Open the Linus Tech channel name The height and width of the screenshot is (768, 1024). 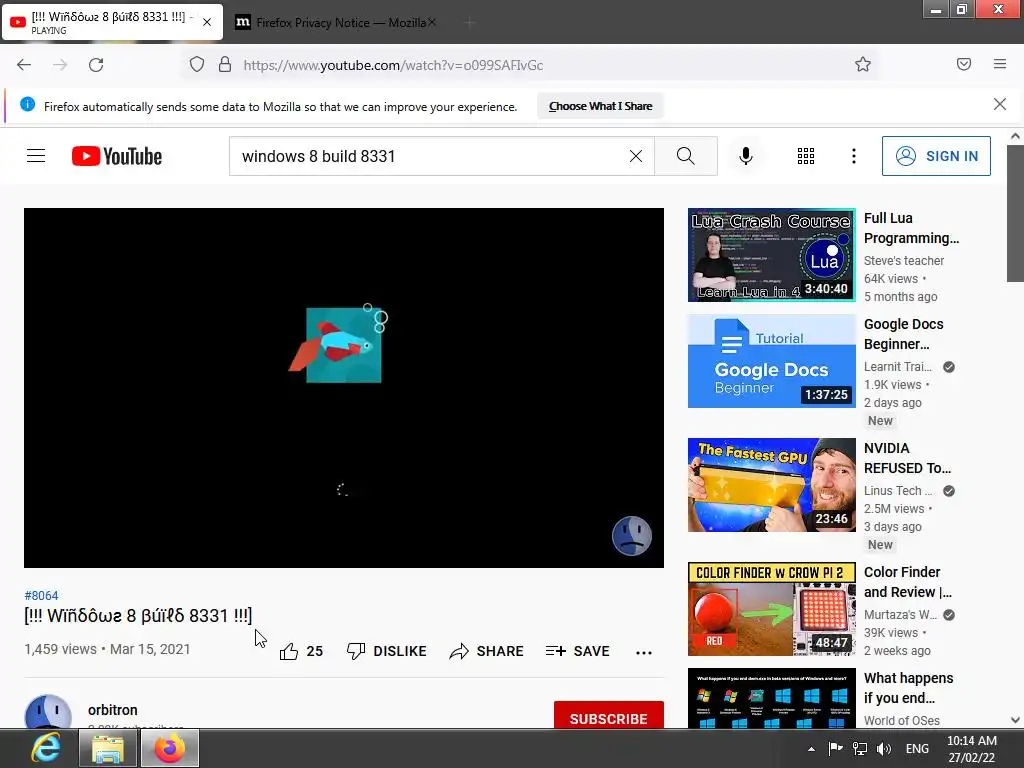click(x=897, y=490)
